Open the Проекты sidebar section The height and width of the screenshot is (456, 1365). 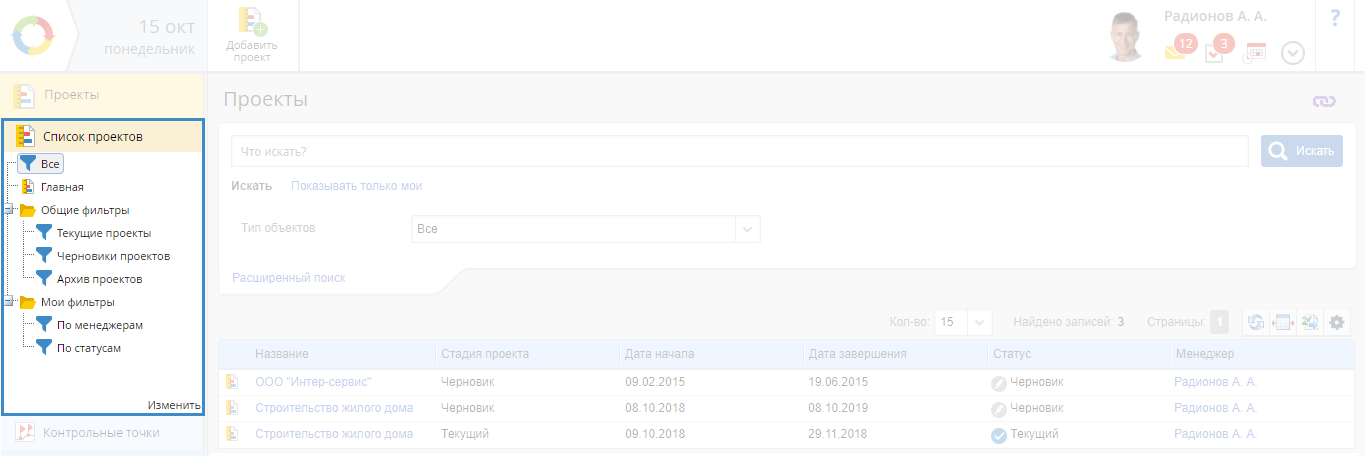(102, 95)
